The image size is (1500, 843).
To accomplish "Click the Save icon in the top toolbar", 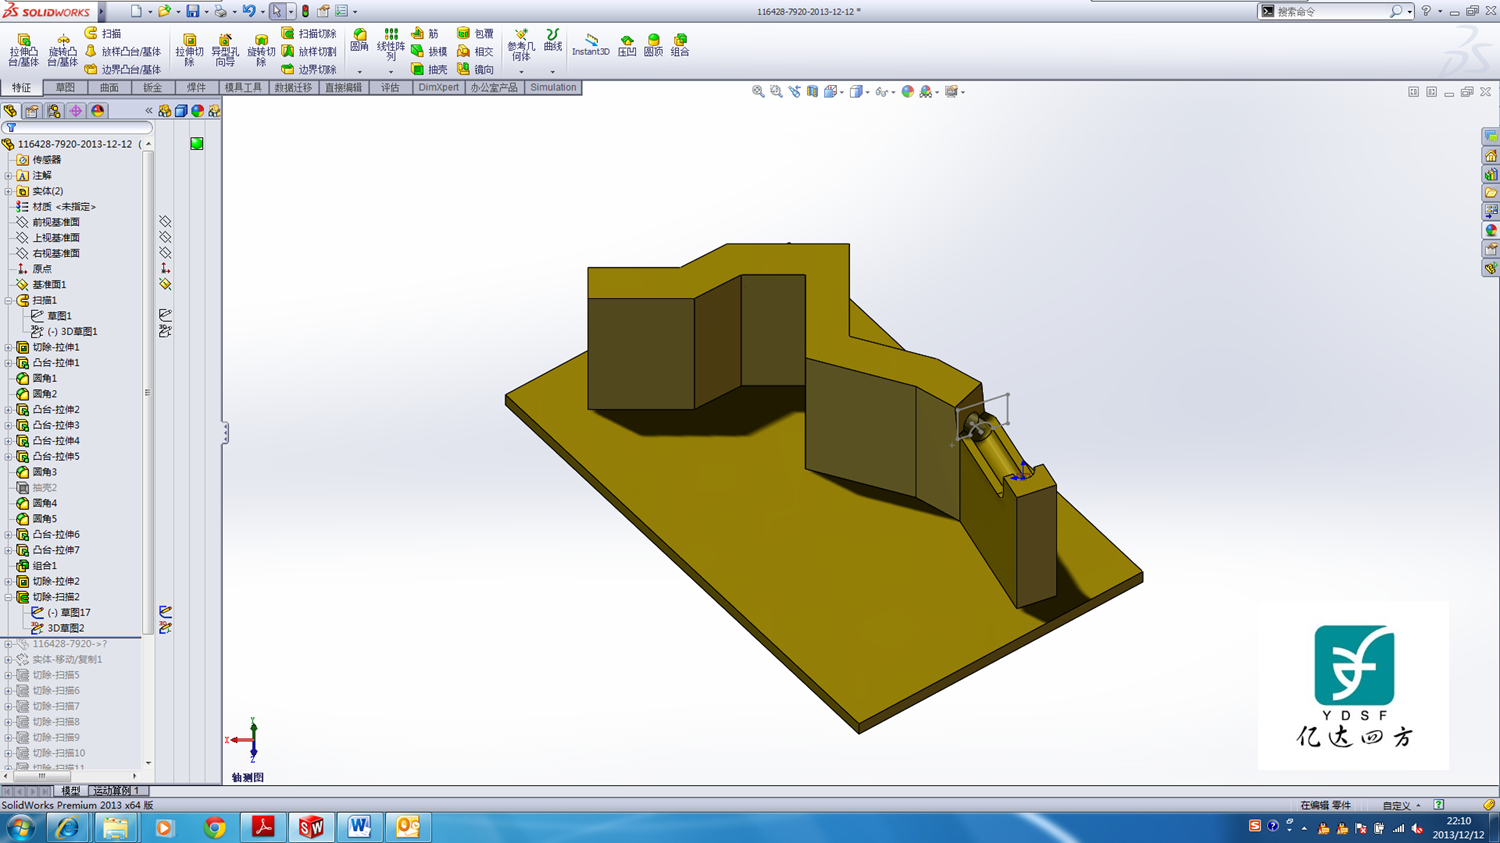I will point(193,11).
